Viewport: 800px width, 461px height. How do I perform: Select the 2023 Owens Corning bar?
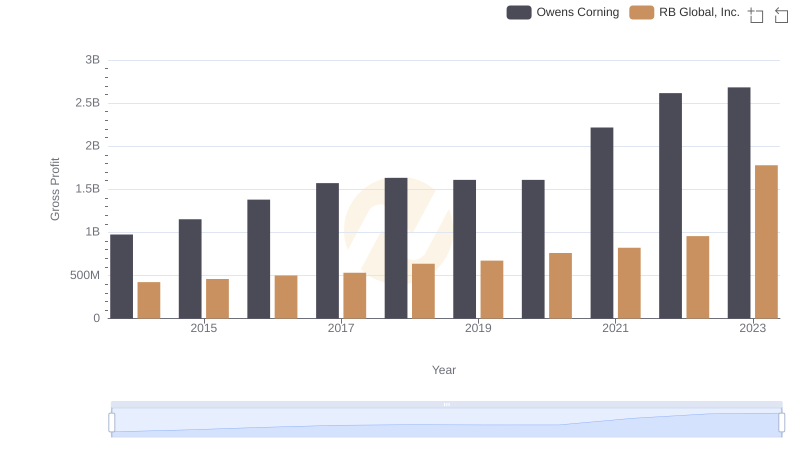739,203
